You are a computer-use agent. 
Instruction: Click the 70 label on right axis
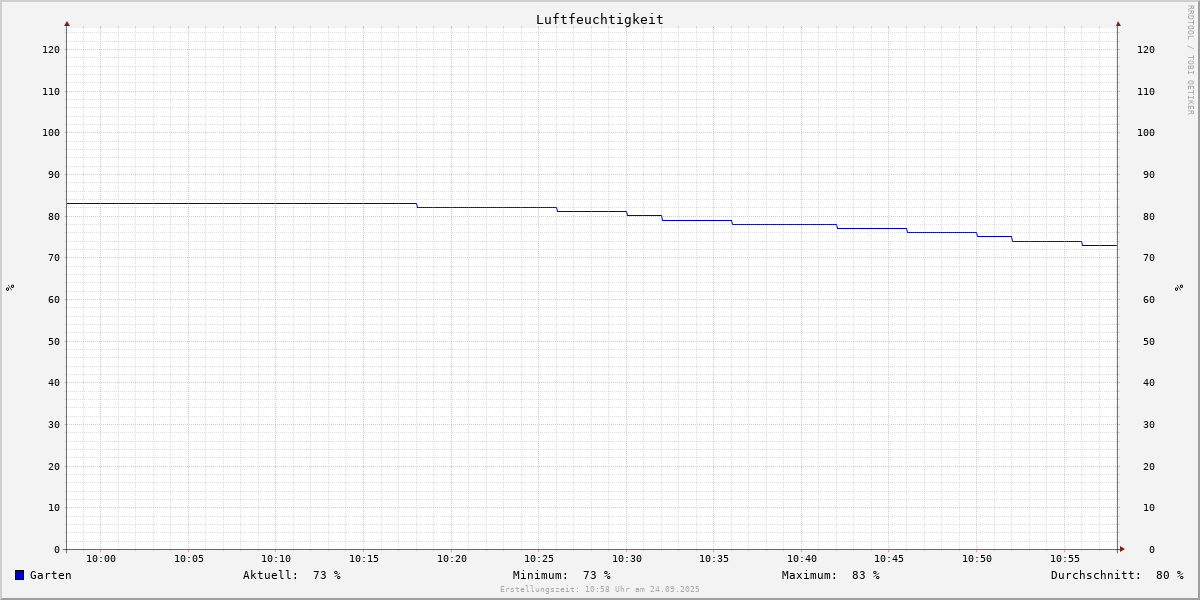(1149, 258)
